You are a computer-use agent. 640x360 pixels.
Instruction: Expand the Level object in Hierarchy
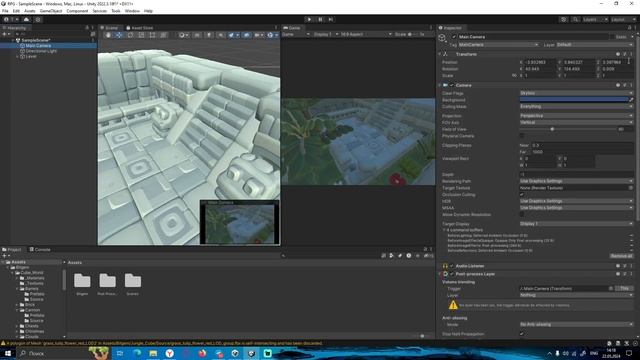pos(18,57)
